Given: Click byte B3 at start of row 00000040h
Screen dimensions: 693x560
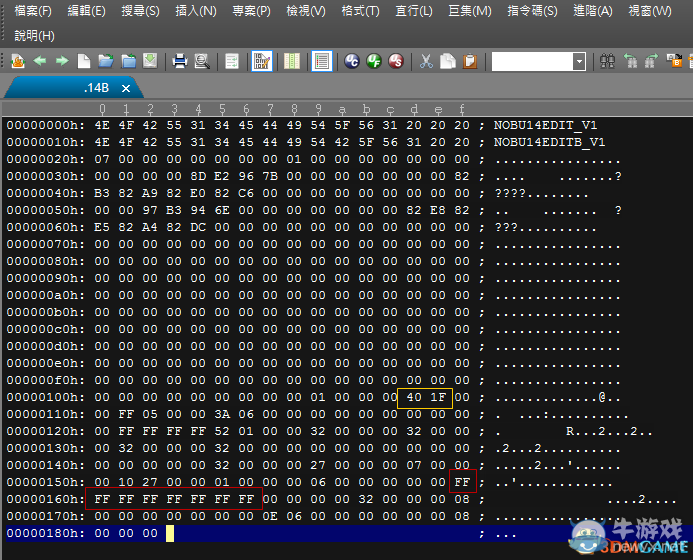Looking at the screenshot, I should click(x=102, y=194).
